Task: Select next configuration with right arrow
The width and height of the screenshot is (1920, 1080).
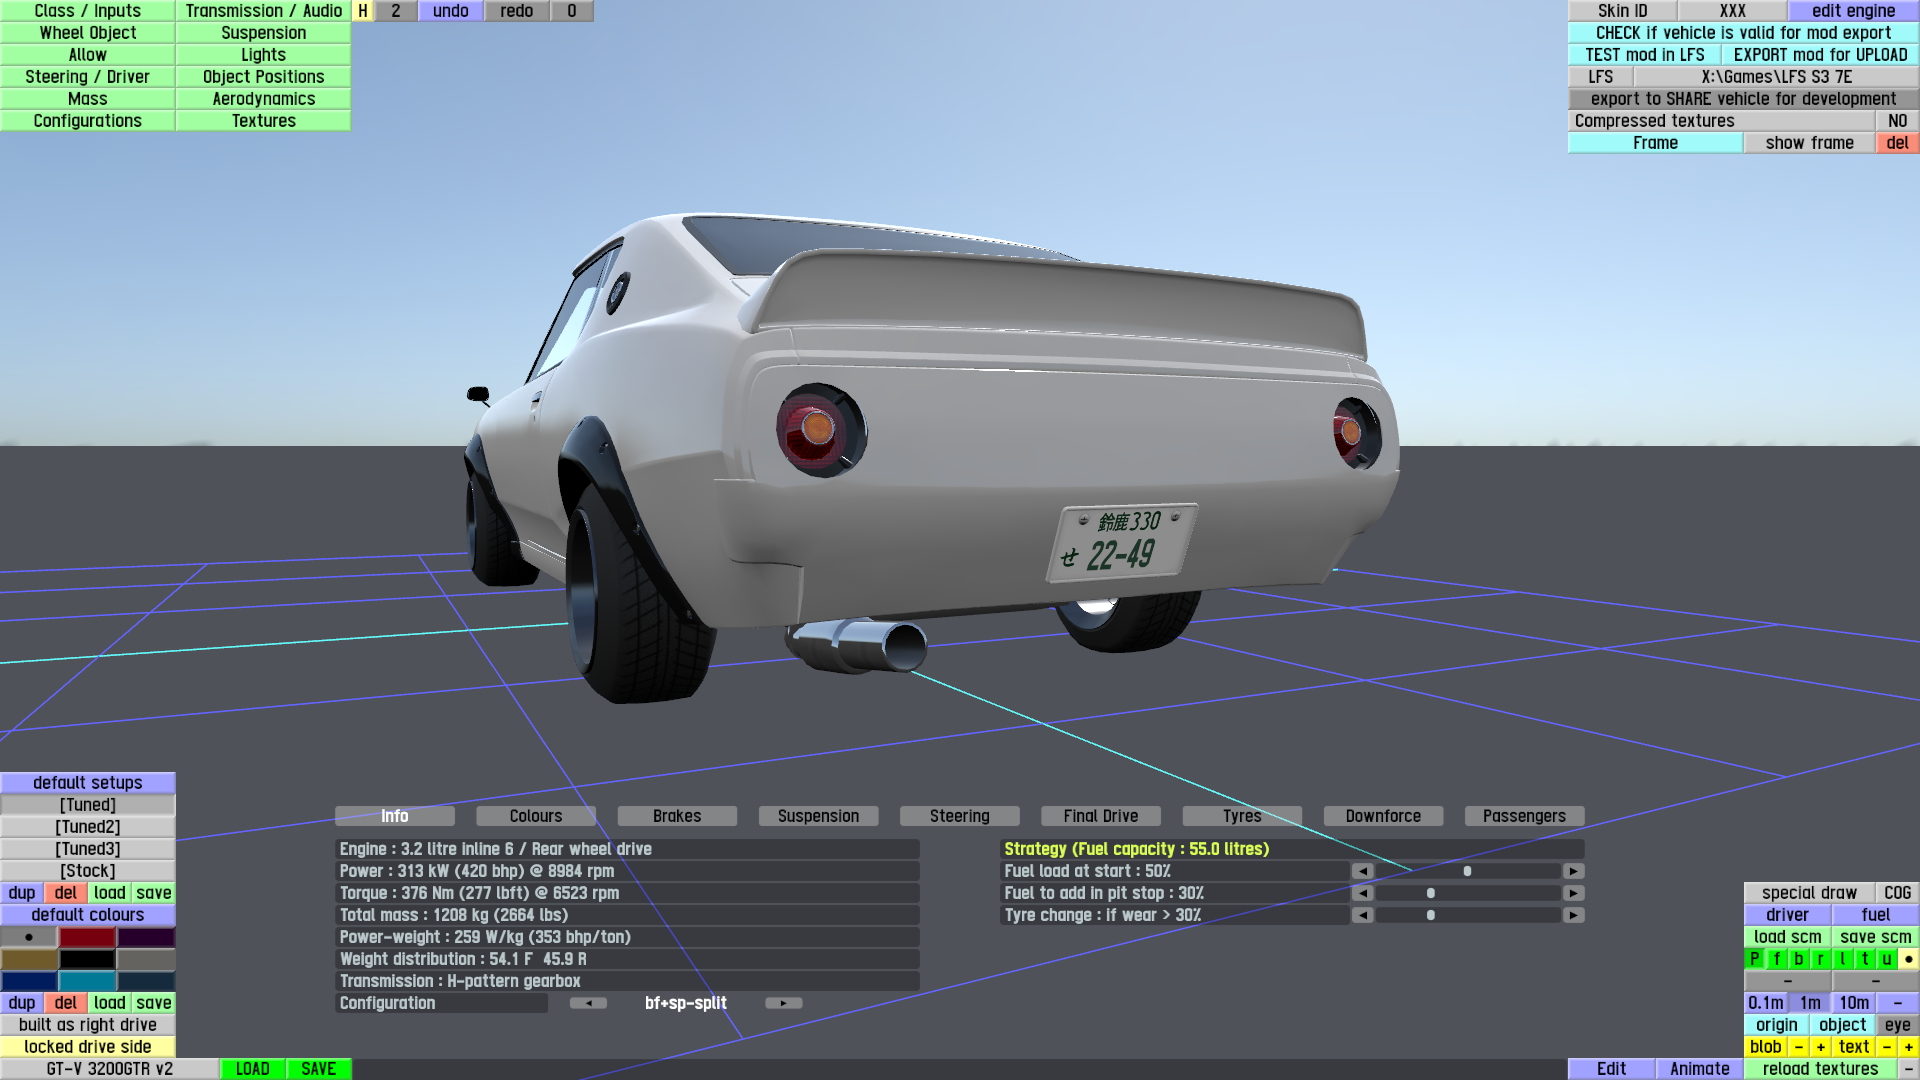Action: [x=783, y=1003]
